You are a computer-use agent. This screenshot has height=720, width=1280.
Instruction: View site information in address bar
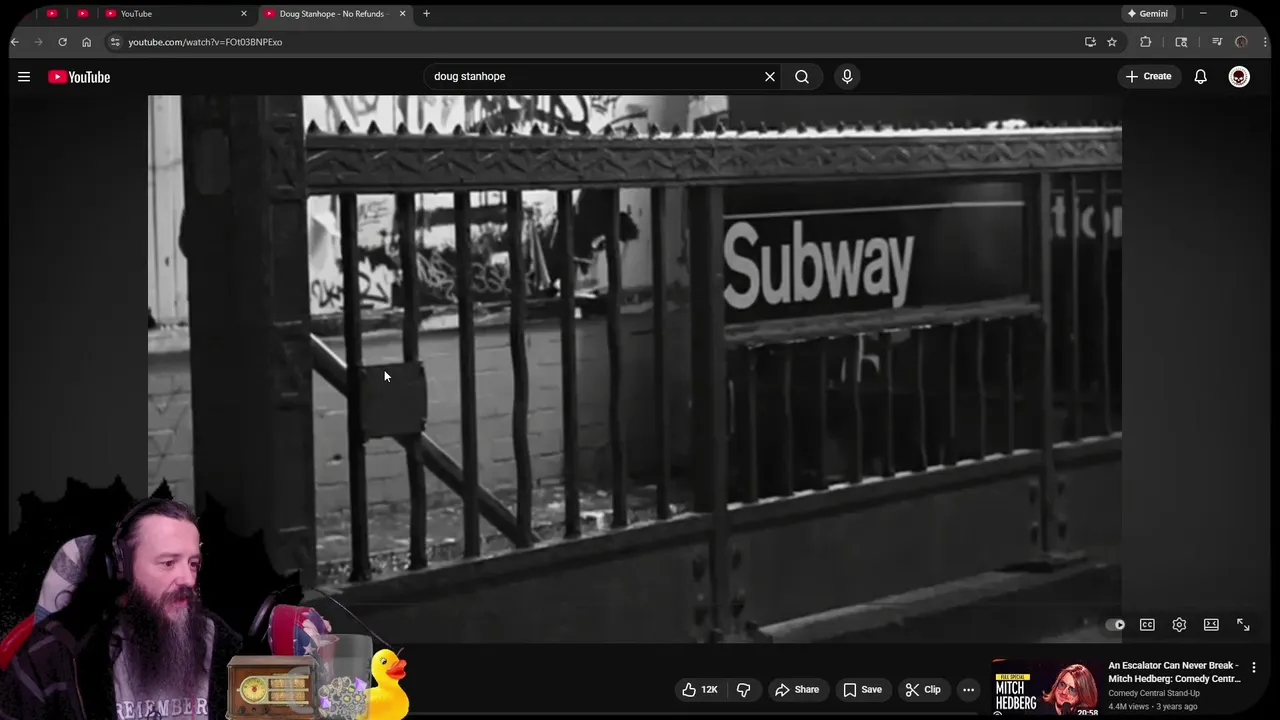pyautogui.click(x=115, y=42)
